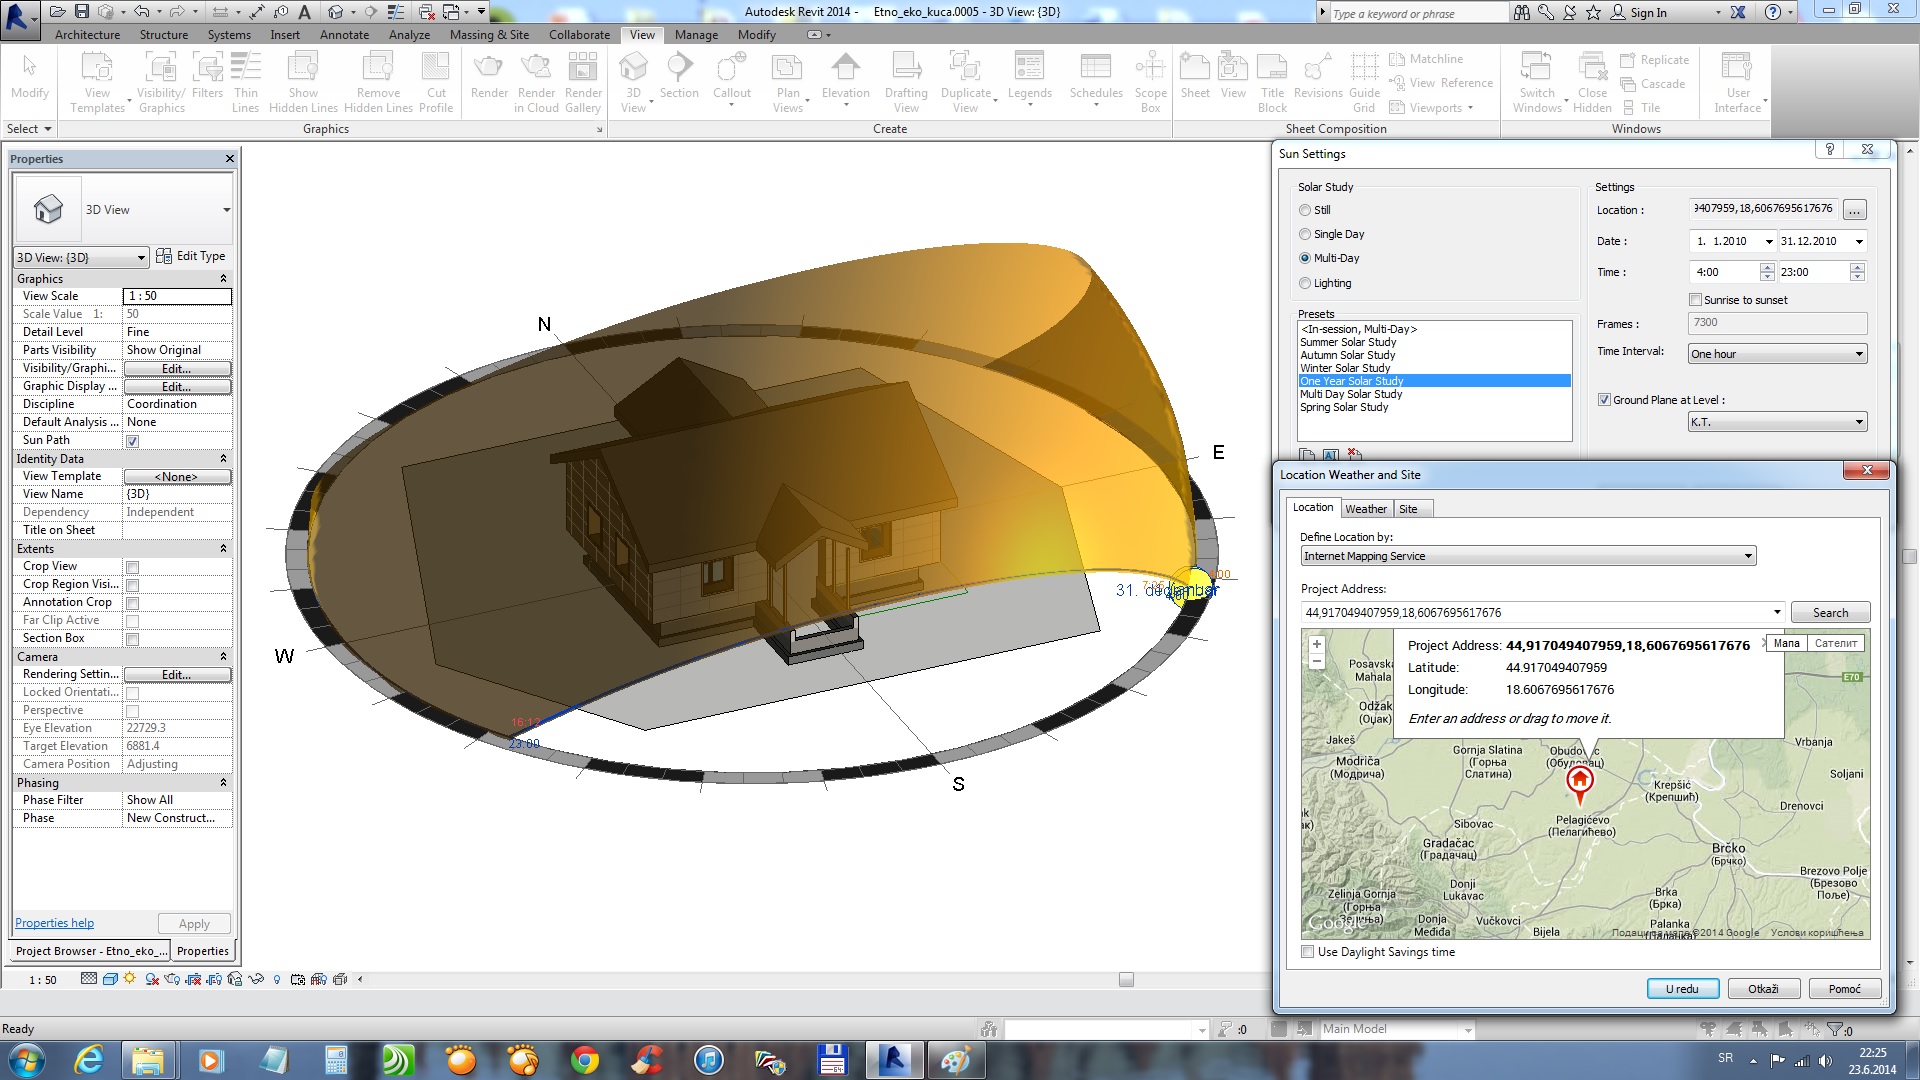Open the Schedules tool
Image resolution: width=1920 pixels, height=1080 pixels.
1095,78
